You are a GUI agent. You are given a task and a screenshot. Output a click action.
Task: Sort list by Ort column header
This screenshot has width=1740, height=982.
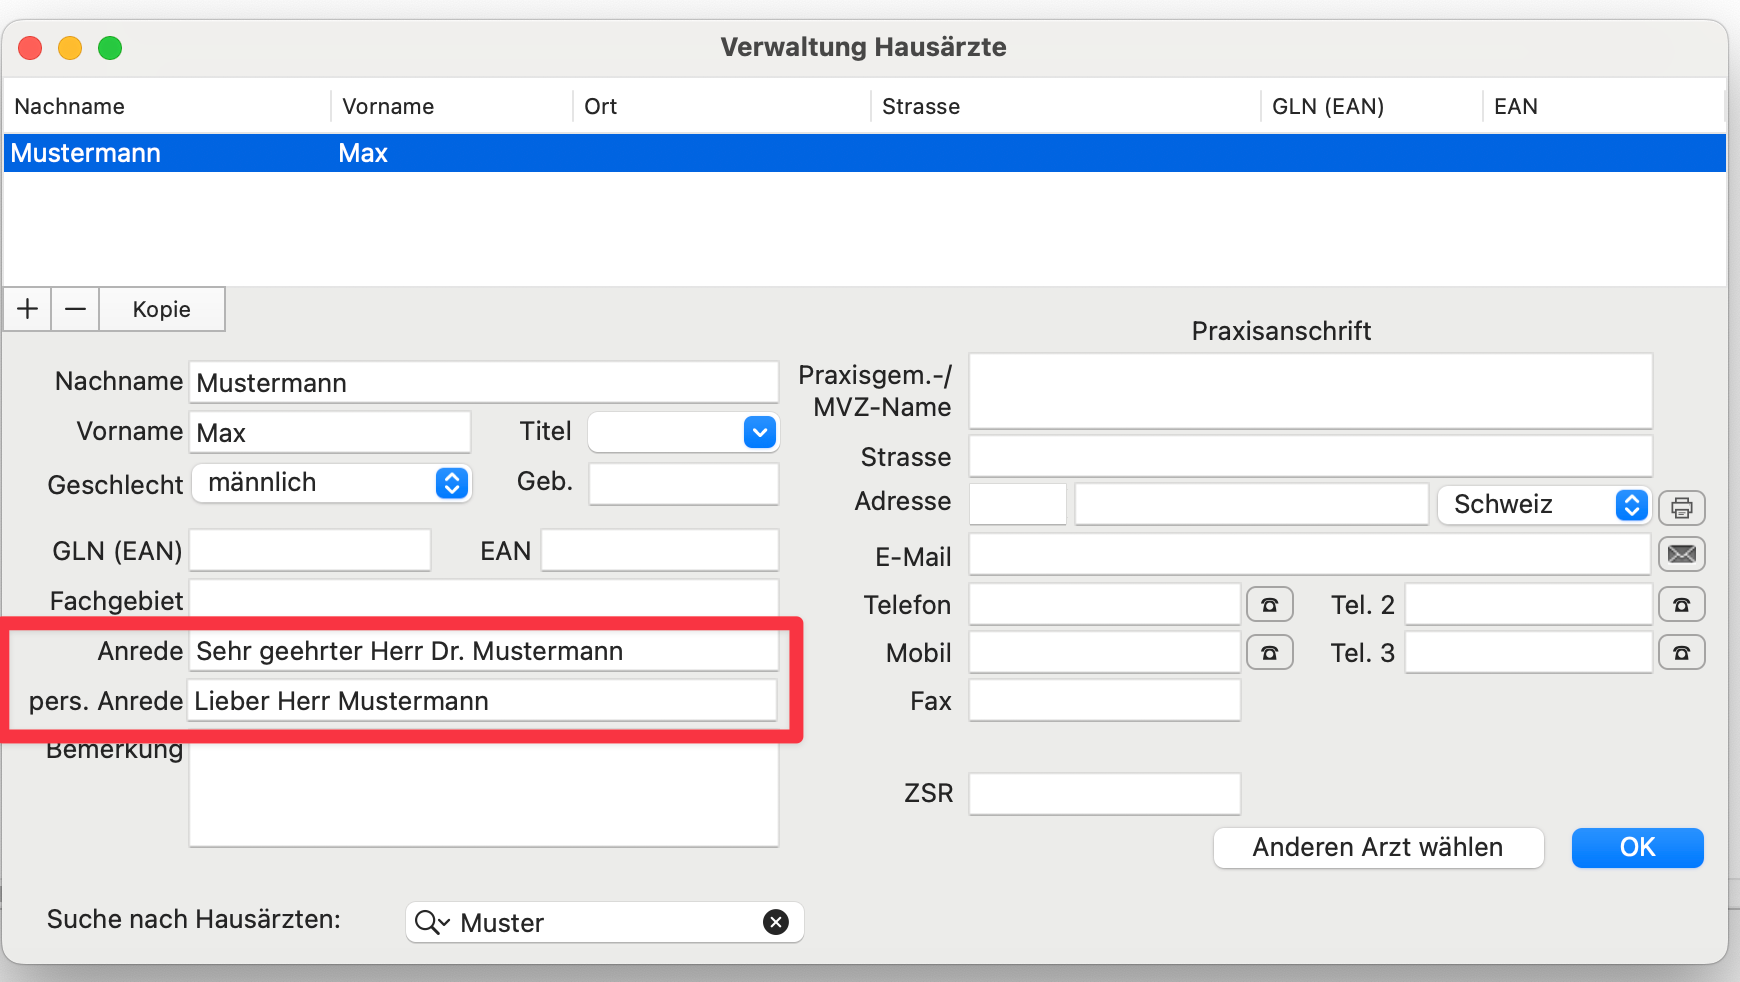coord(722,106)
